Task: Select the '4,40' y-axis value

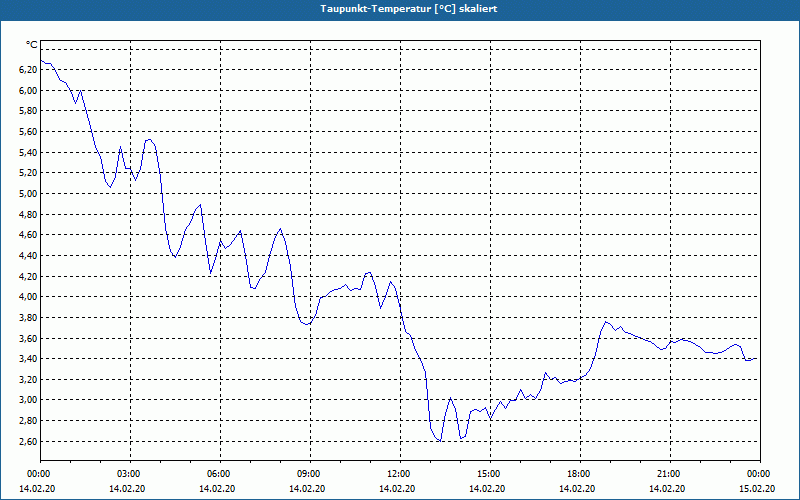Action: tap(29, 255)
